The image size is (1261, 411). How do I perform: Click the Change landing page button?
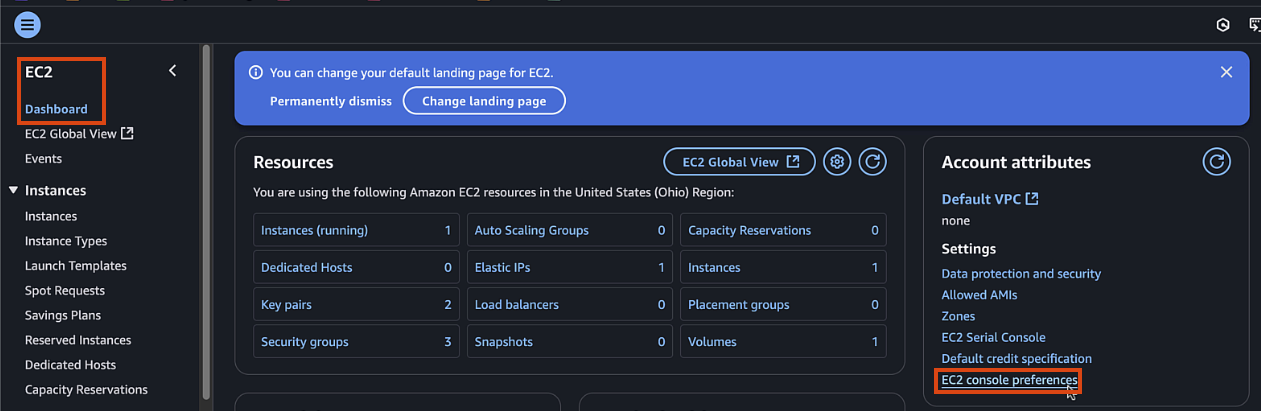pyautogui.click(x=484, y=101)
